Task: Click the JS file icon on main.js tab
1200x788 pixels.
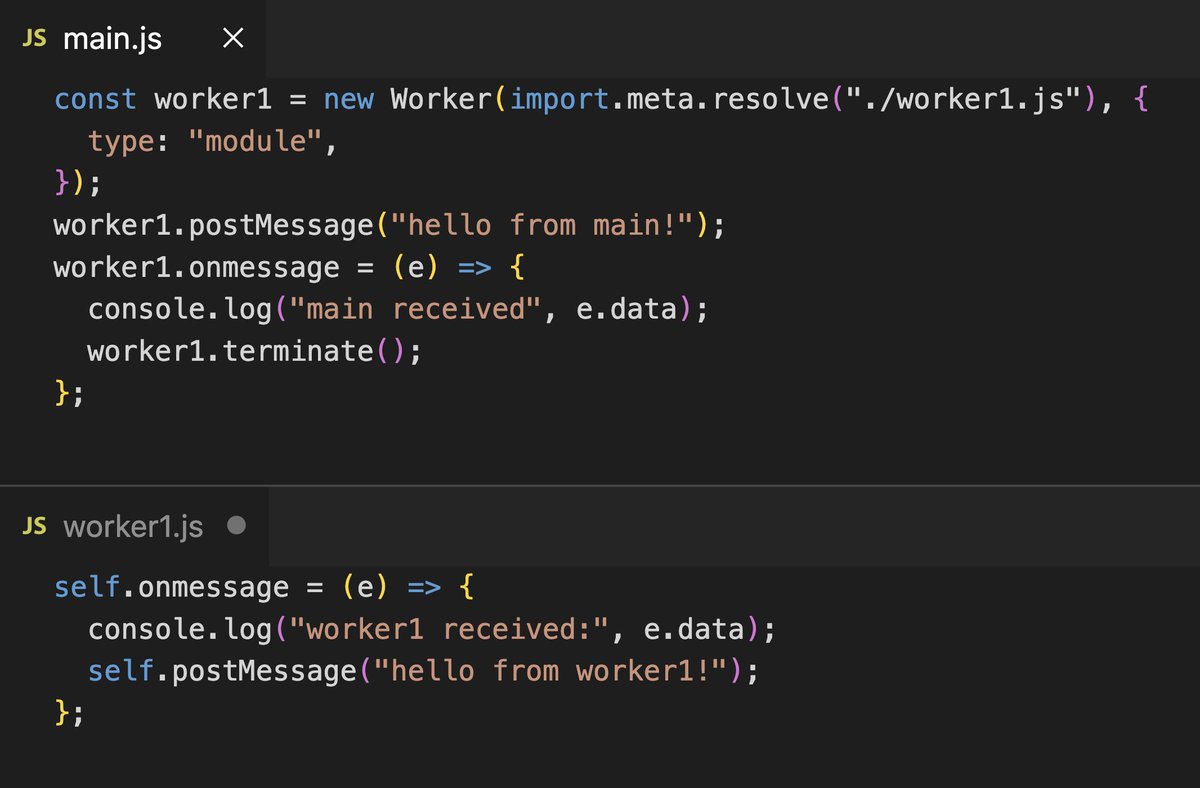Action: pyautogui.click(x=35, y=39)
